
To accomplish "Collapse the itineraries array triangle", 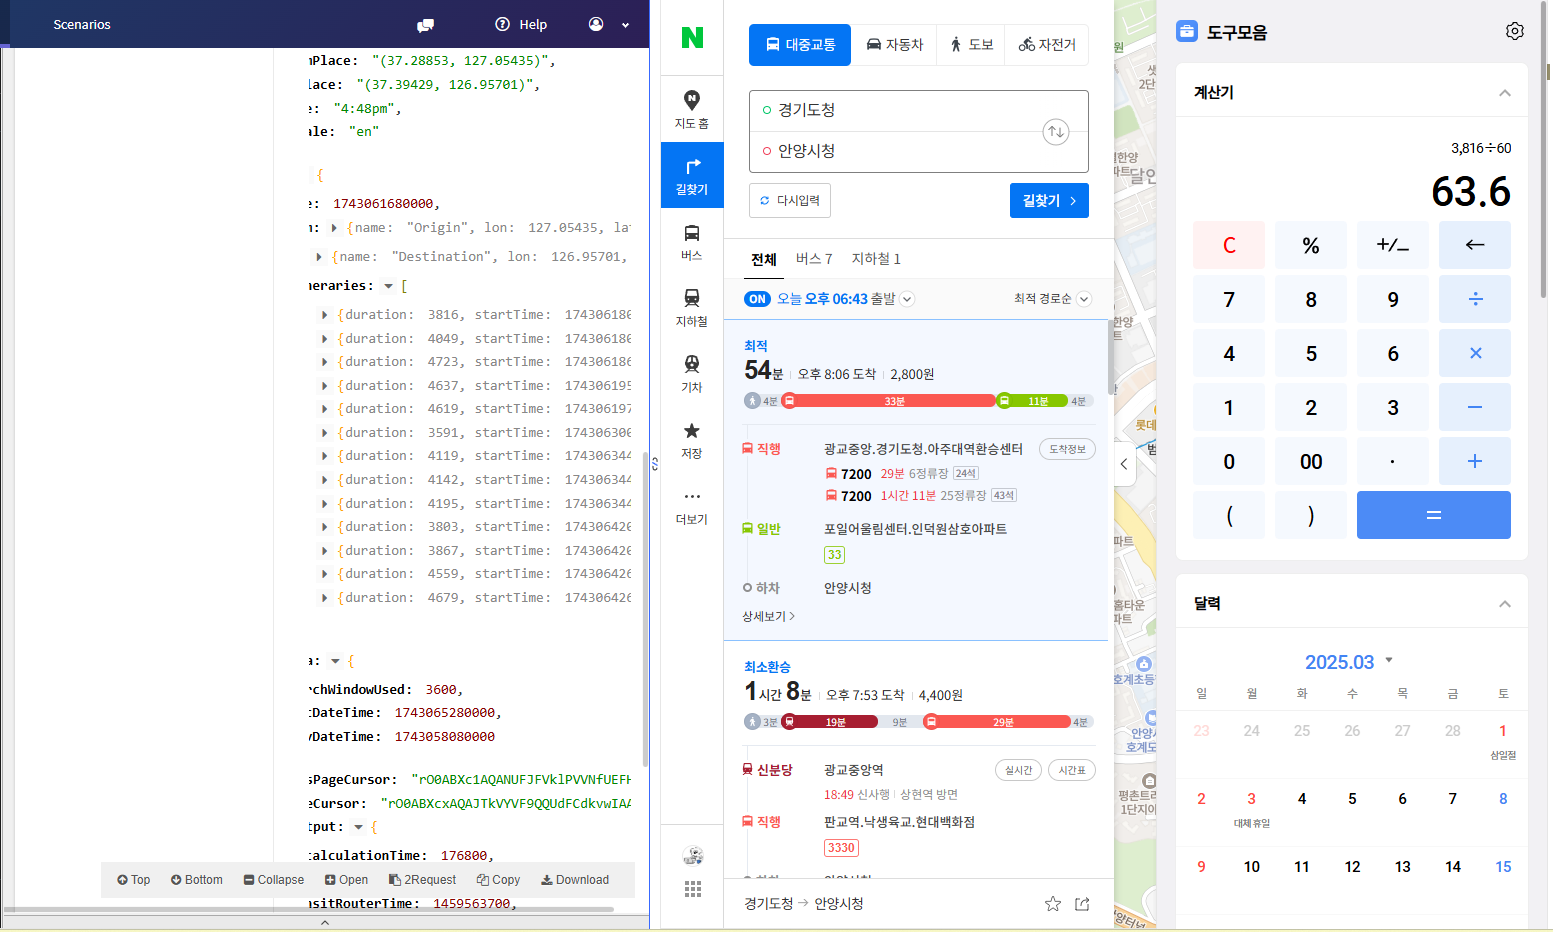I will (x=388, y=286).
